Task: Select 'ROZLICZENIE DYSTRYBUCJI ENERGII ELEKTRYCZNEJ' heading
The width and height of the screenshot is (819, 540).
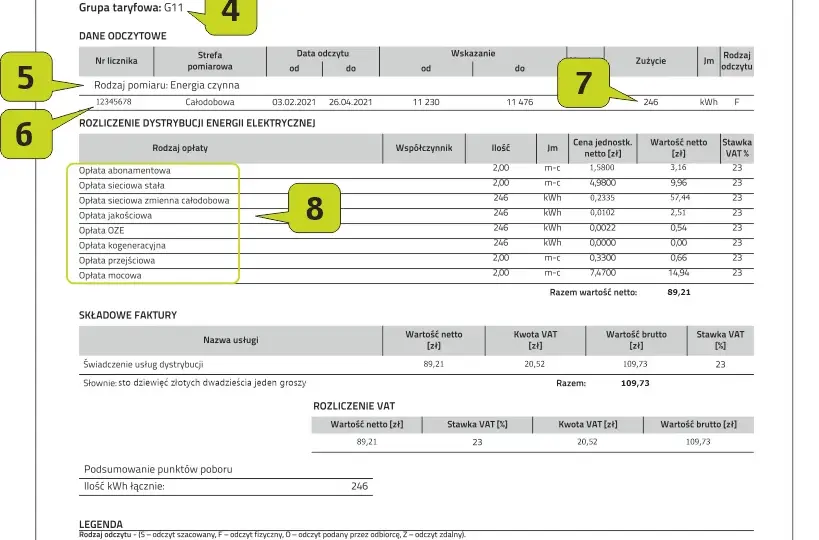Action: coord(197,123)
